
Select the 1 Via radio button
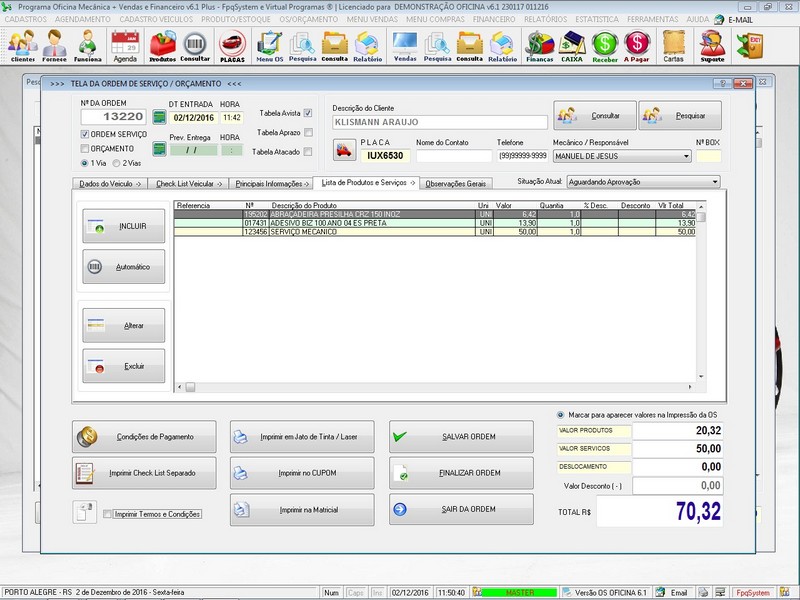(x=85, y=163)
